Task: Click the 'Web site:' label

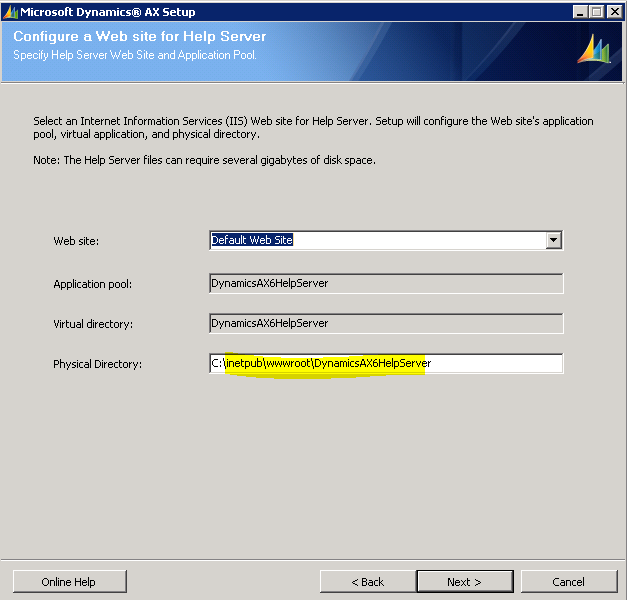Action: point(76,241)
